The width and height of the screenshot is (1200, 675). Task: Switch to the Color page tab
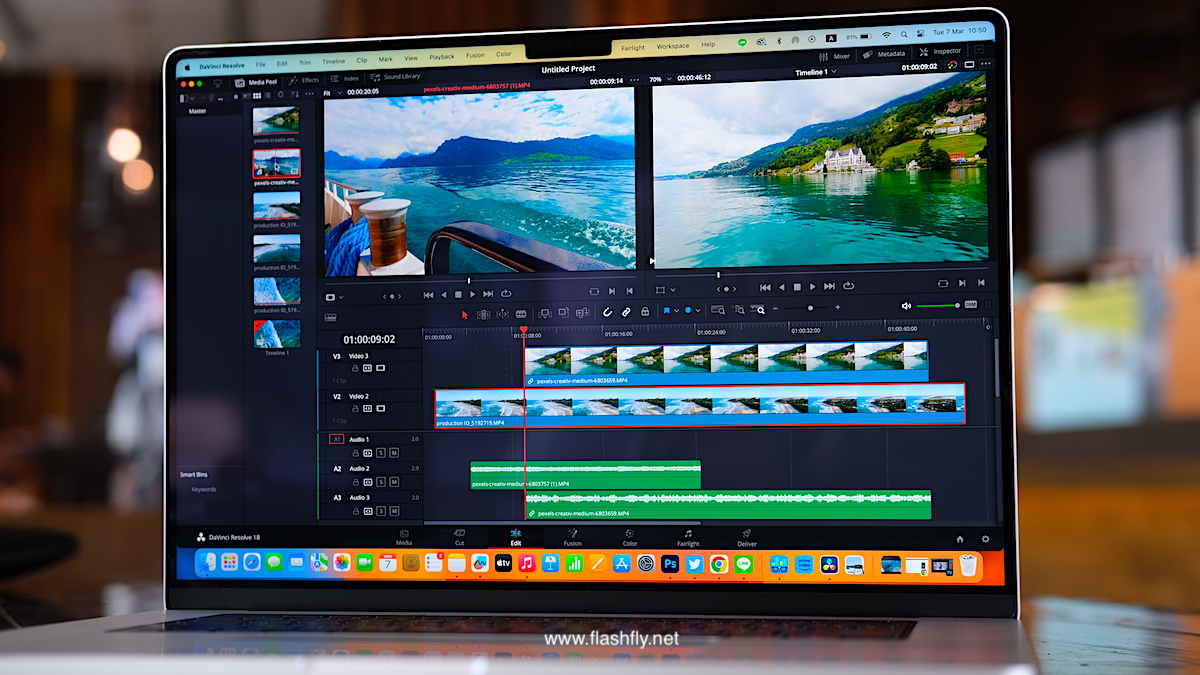pos(630,538)
